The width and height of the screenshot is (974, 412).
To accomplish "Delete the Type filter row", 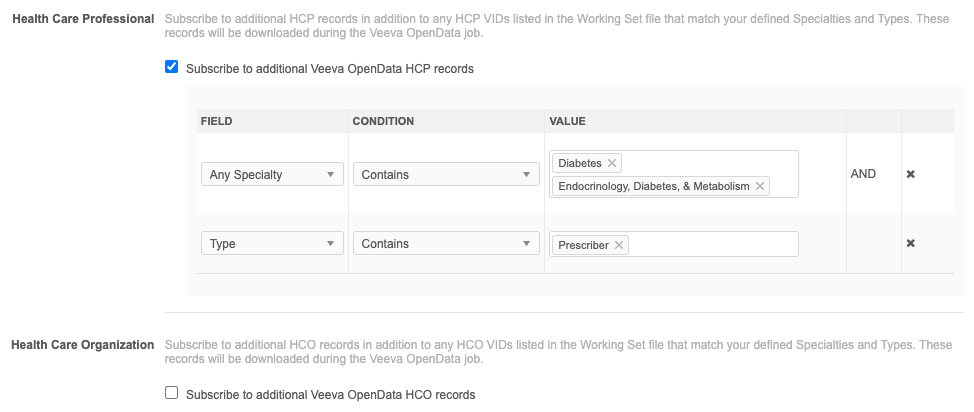I will point(910,243).
